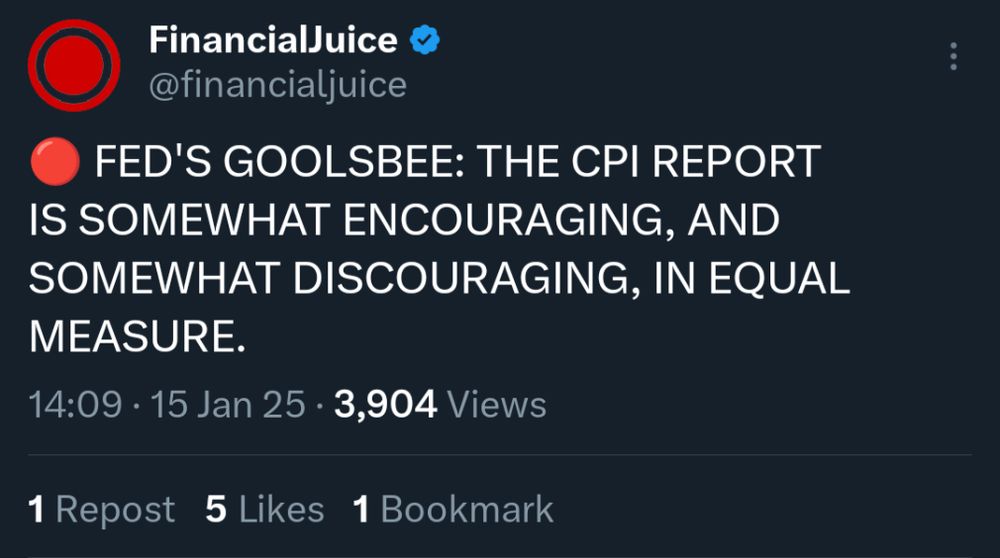View the 1 Repost list
Viewport: 1000px width, 558px height.
(101, 509)
